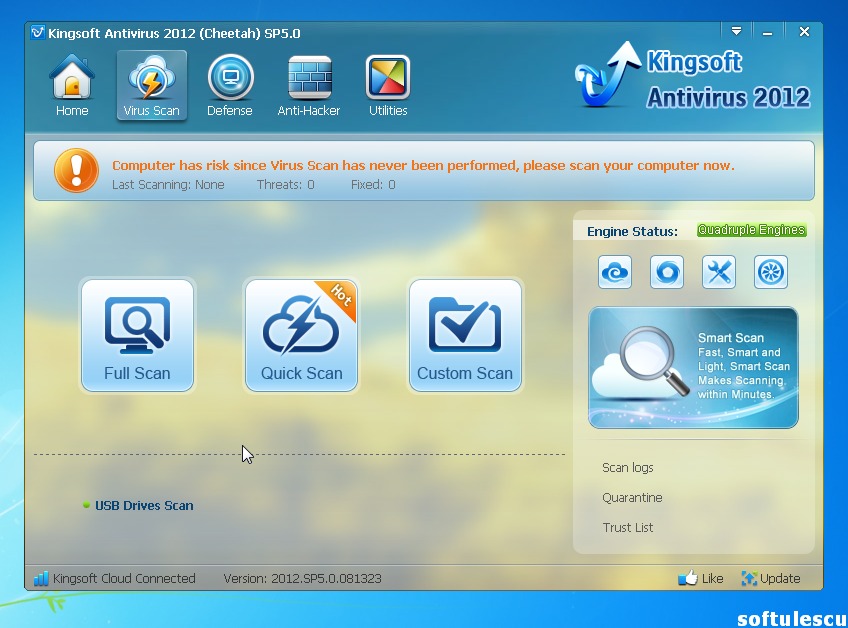
Task: Open Scan logs
Action: pyautogui.click(x=628, y=467)
